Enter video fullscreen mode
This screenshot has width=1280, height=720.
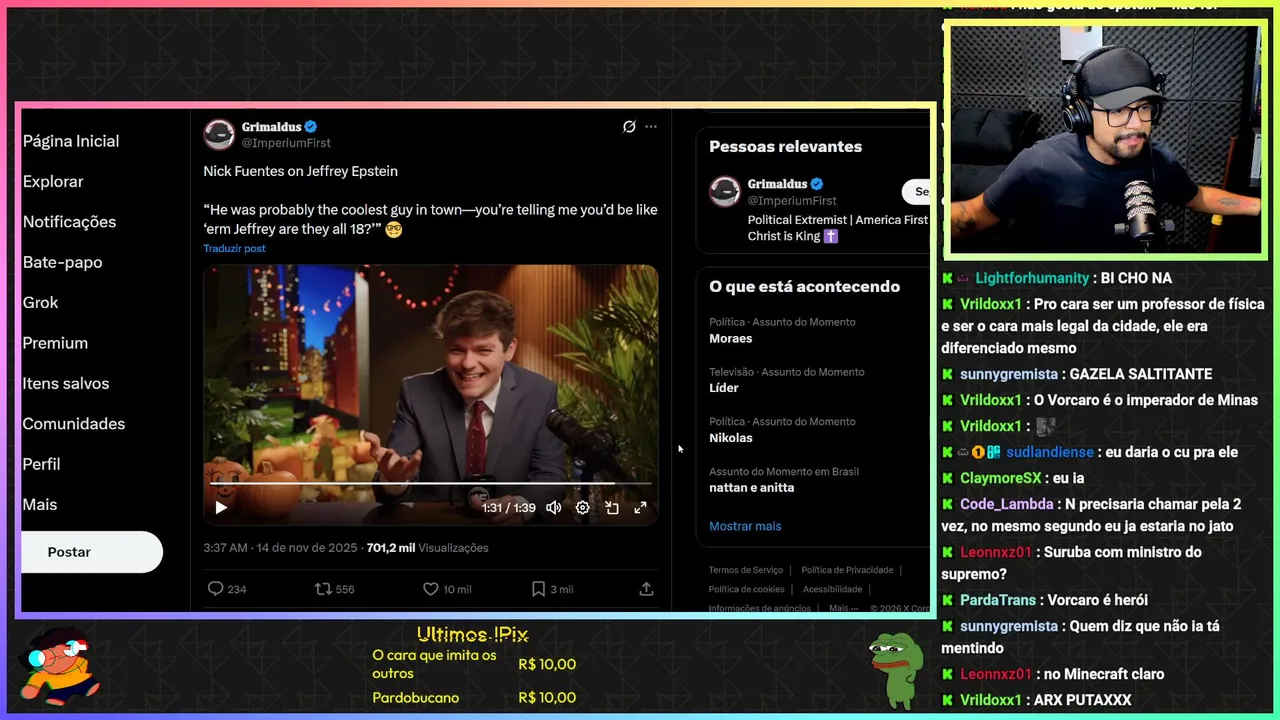point(641,508)
